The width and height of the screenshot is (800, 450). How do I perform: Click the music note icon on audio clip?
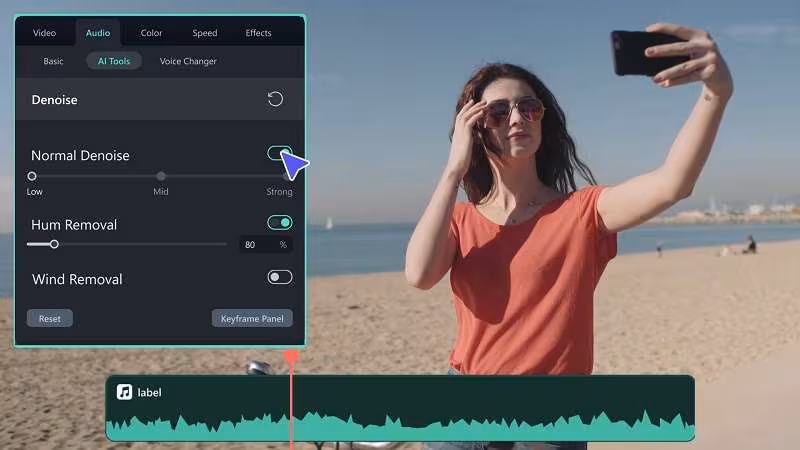pos(124,392)
